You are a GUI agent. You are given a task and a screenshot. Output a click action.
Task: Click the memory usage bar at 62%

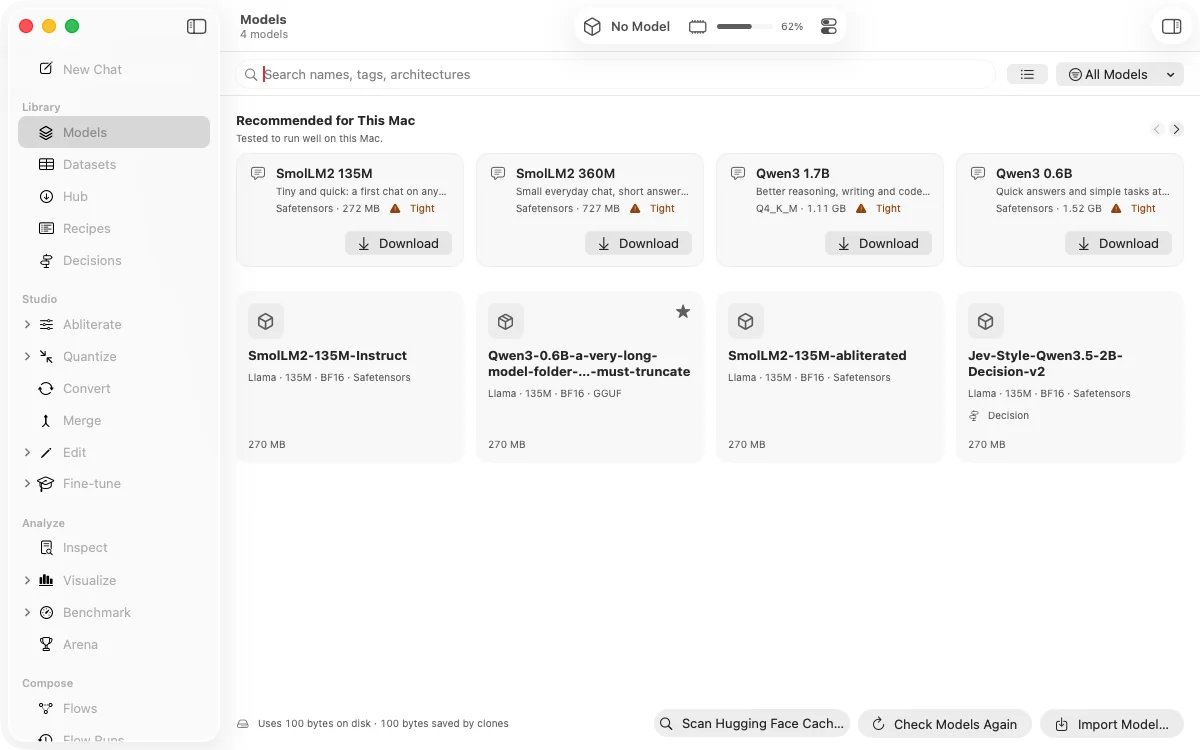(744, 27)
